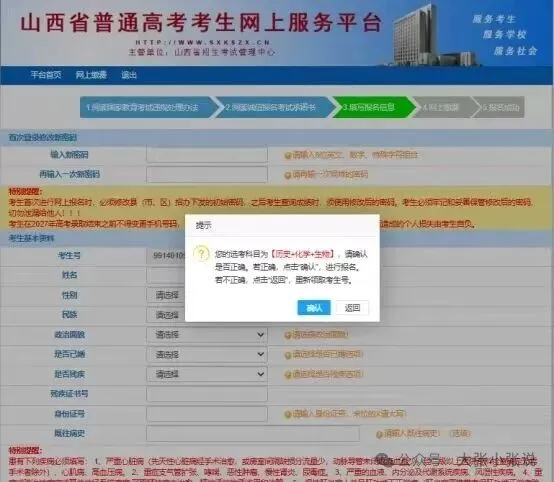Click the 山西省普通高考考生网上服务平台 title
This screenshot has width=554, height=482.
[201, 22]
